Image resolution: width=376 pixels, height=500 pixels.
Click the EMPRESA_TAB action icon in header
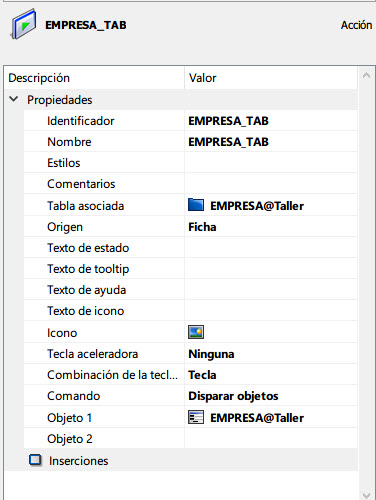(24, 24)
